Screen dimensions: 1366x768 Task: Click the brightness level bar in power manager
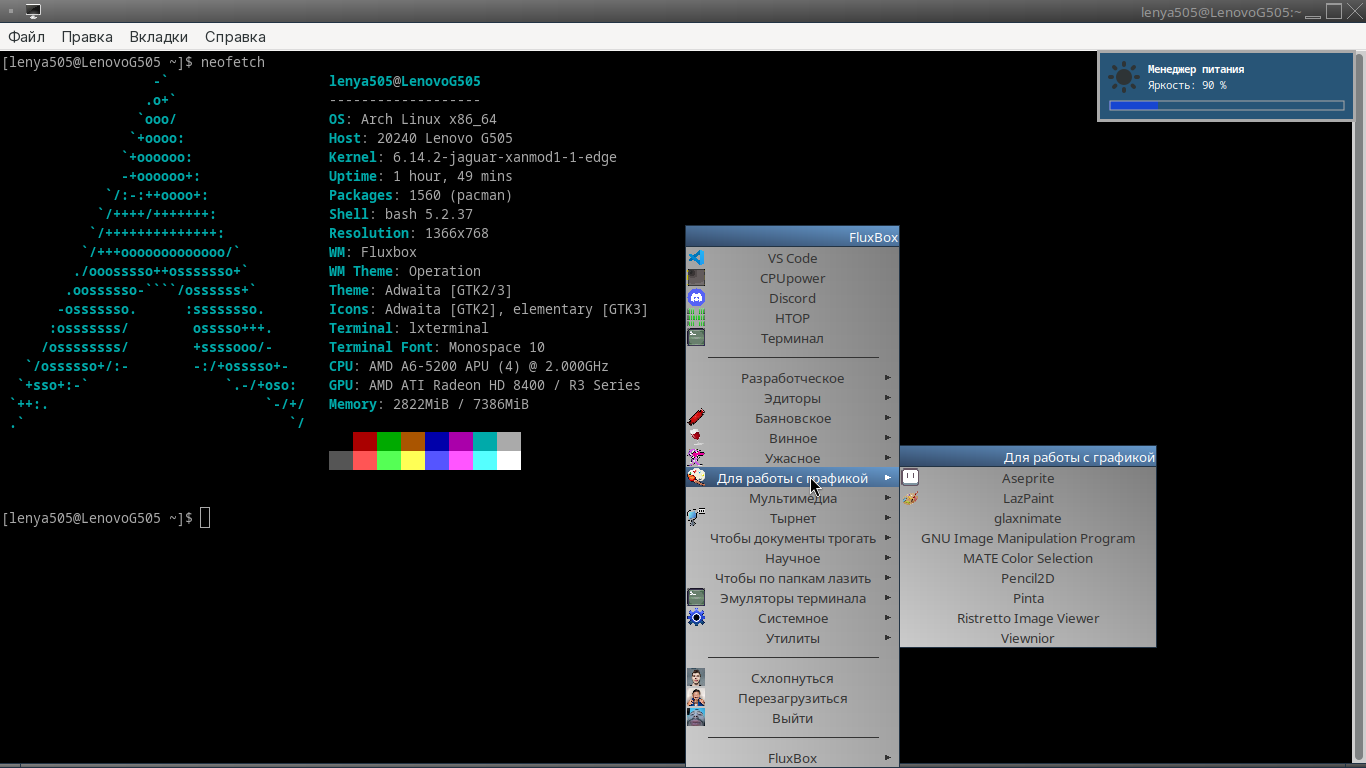click(1226, 105)
